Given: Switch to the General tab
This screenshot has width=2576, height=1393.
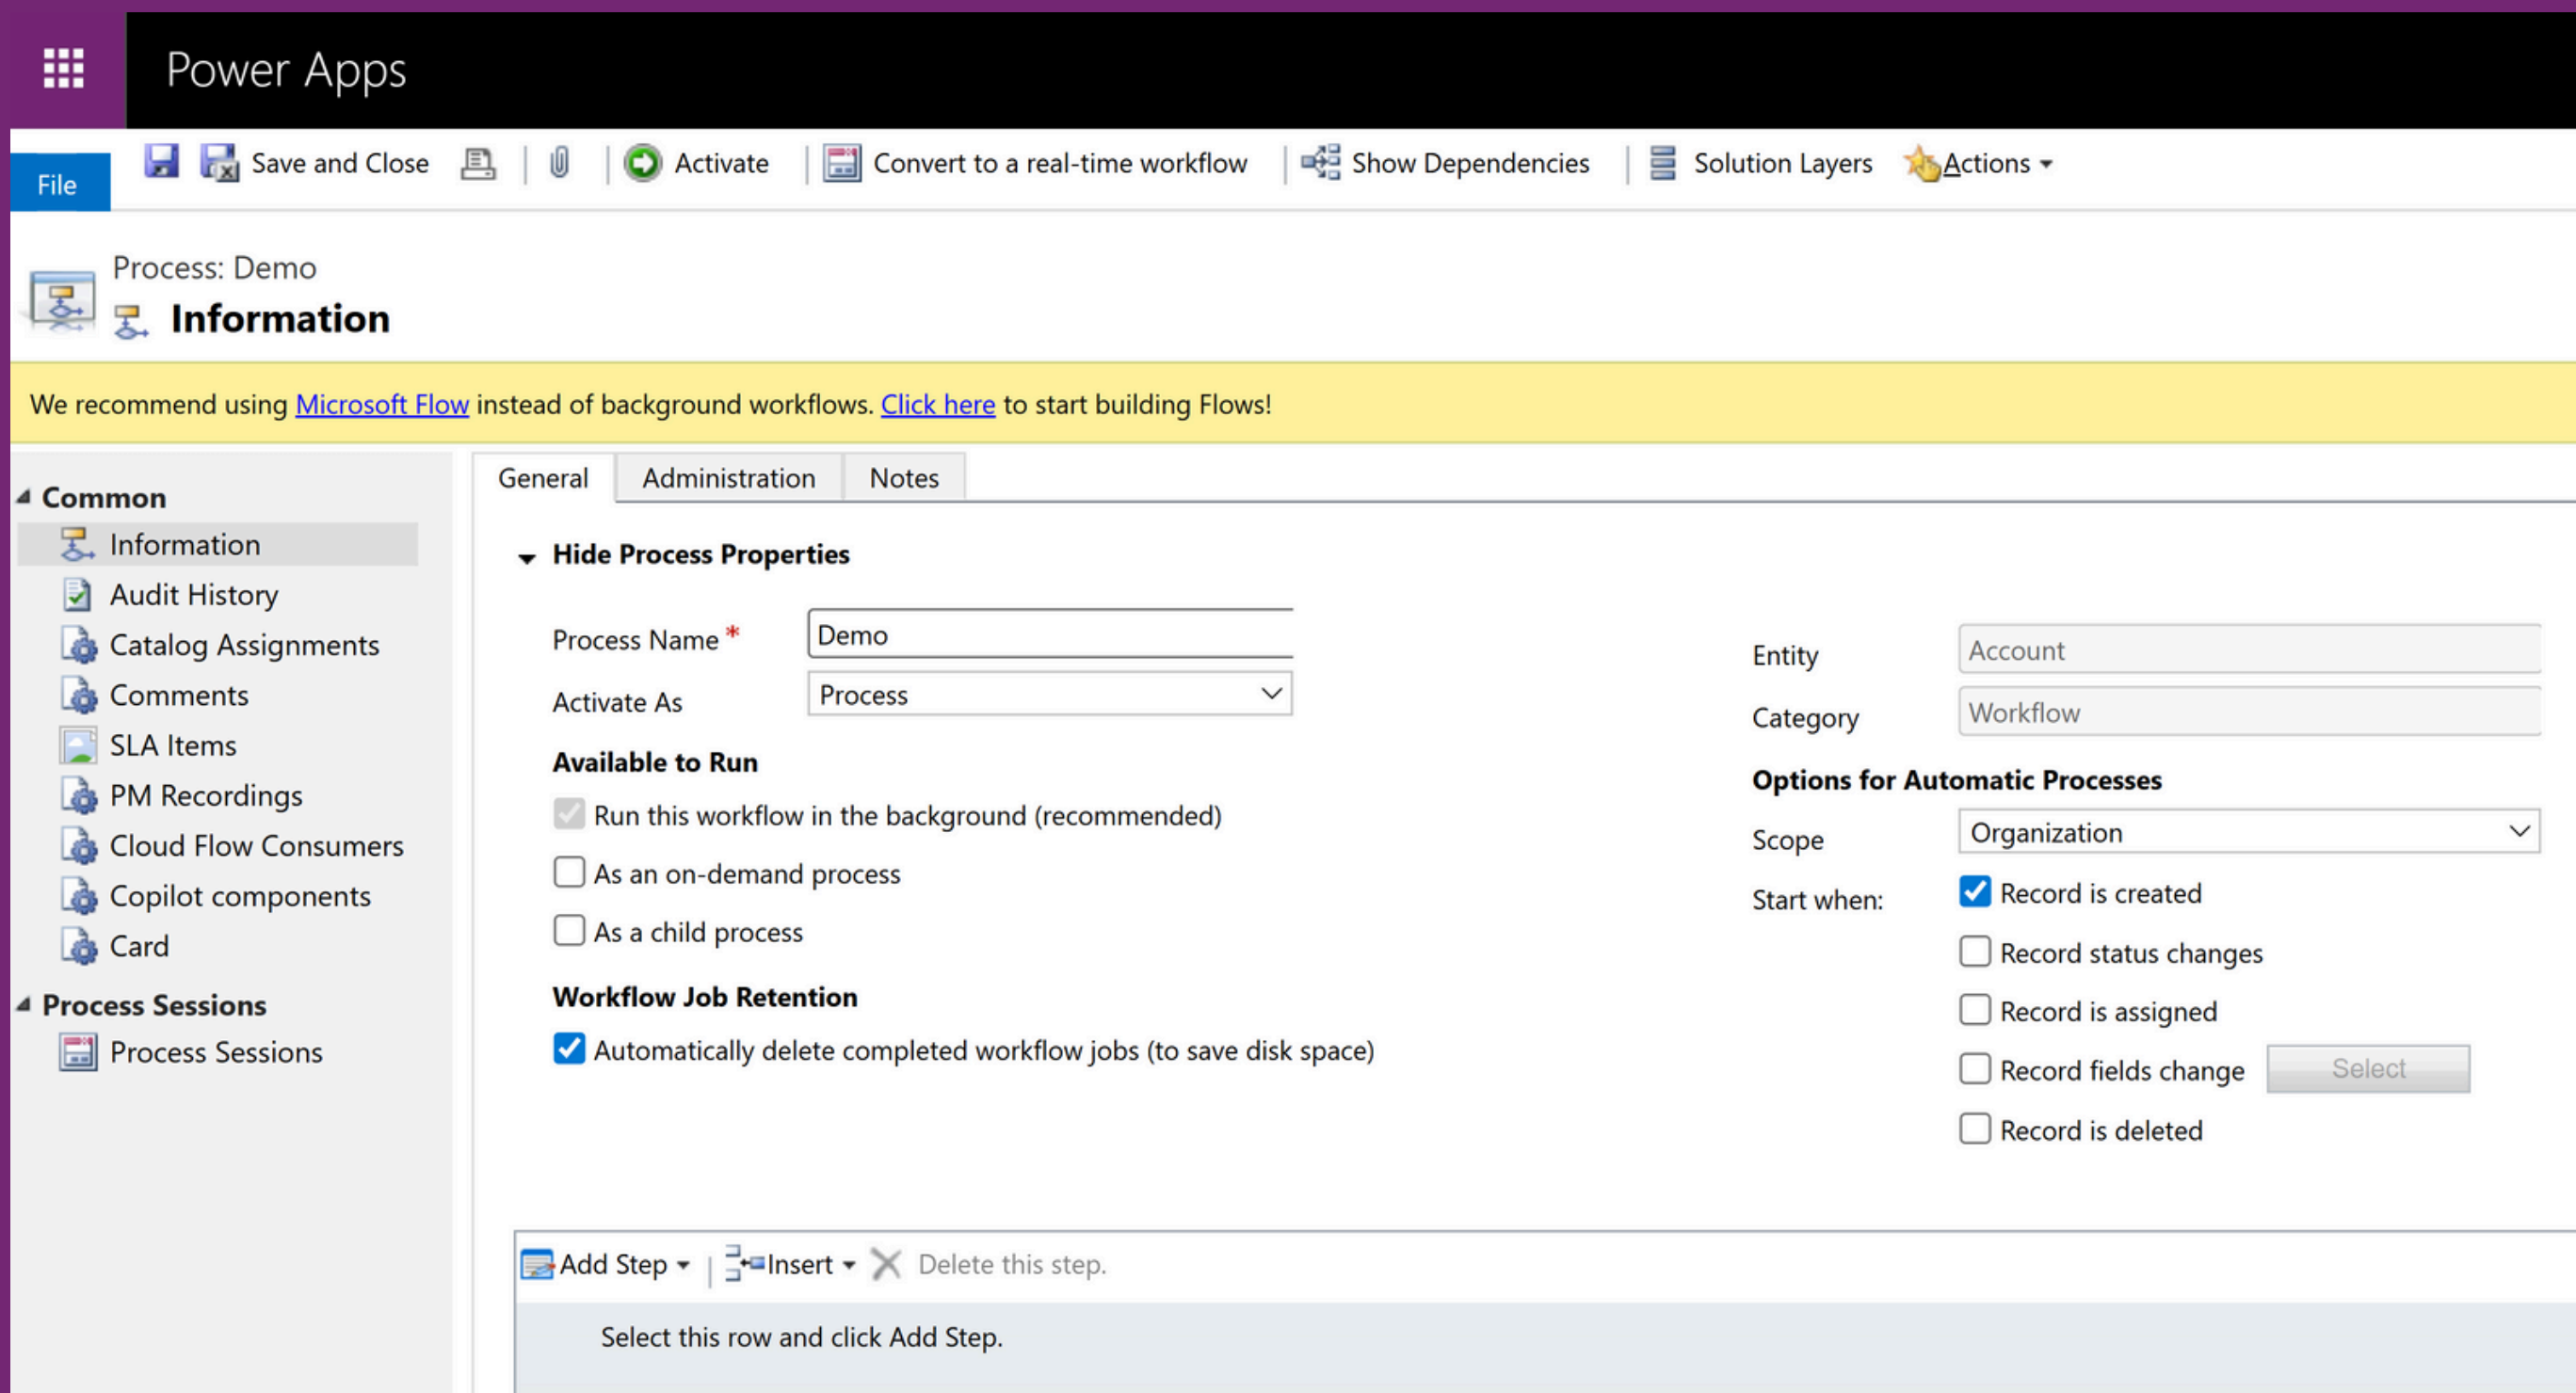Looking at the screenshot, I should 543,478.
